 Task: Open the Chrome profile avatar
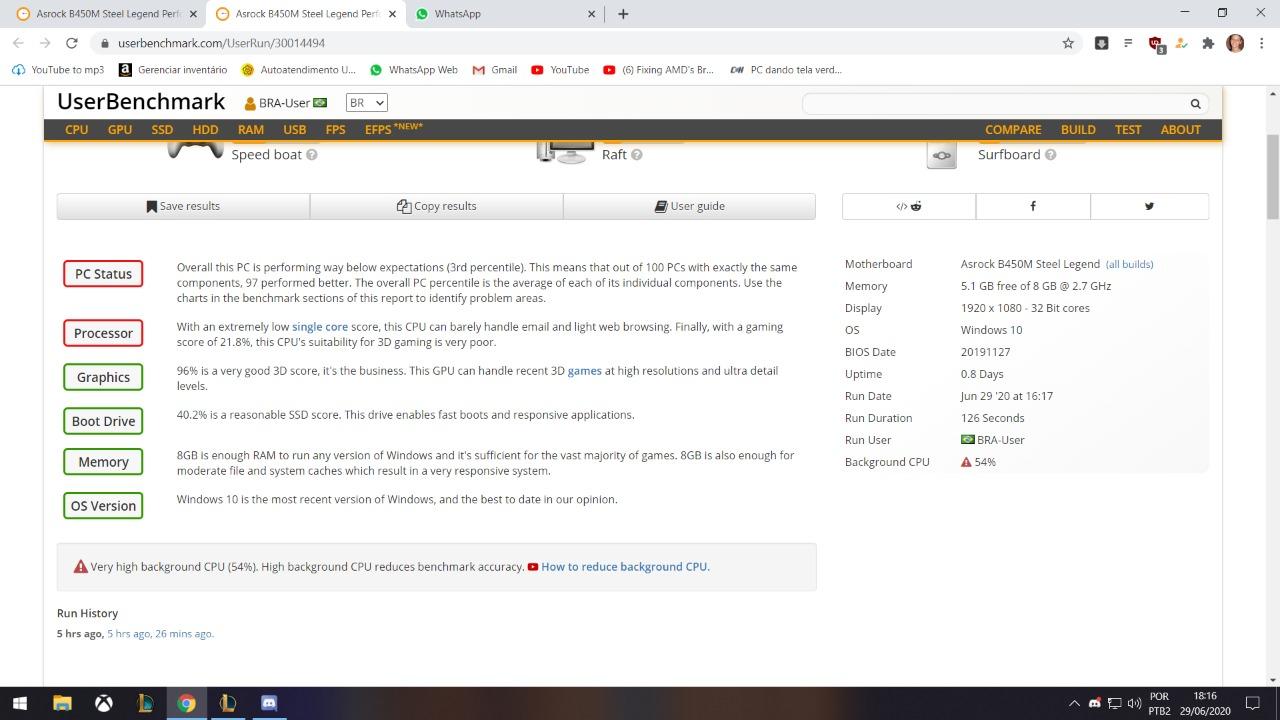1235,43
